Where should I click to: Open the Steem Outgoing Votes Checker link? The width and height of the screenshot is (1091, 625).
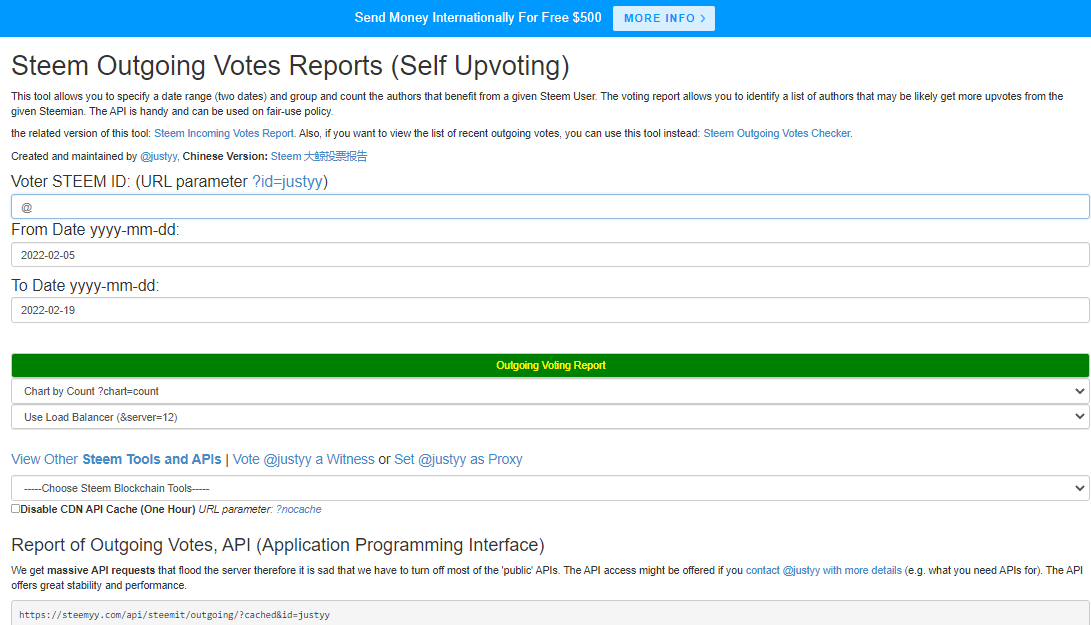[777, 133]
